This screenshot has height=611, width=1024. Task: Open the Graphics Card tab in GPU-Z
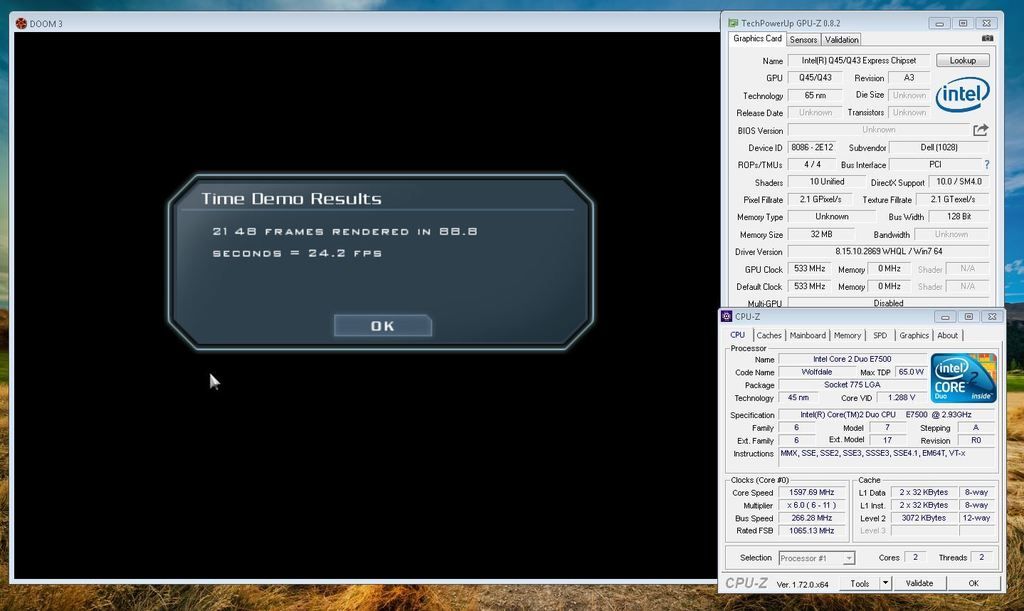click(757, 39)
